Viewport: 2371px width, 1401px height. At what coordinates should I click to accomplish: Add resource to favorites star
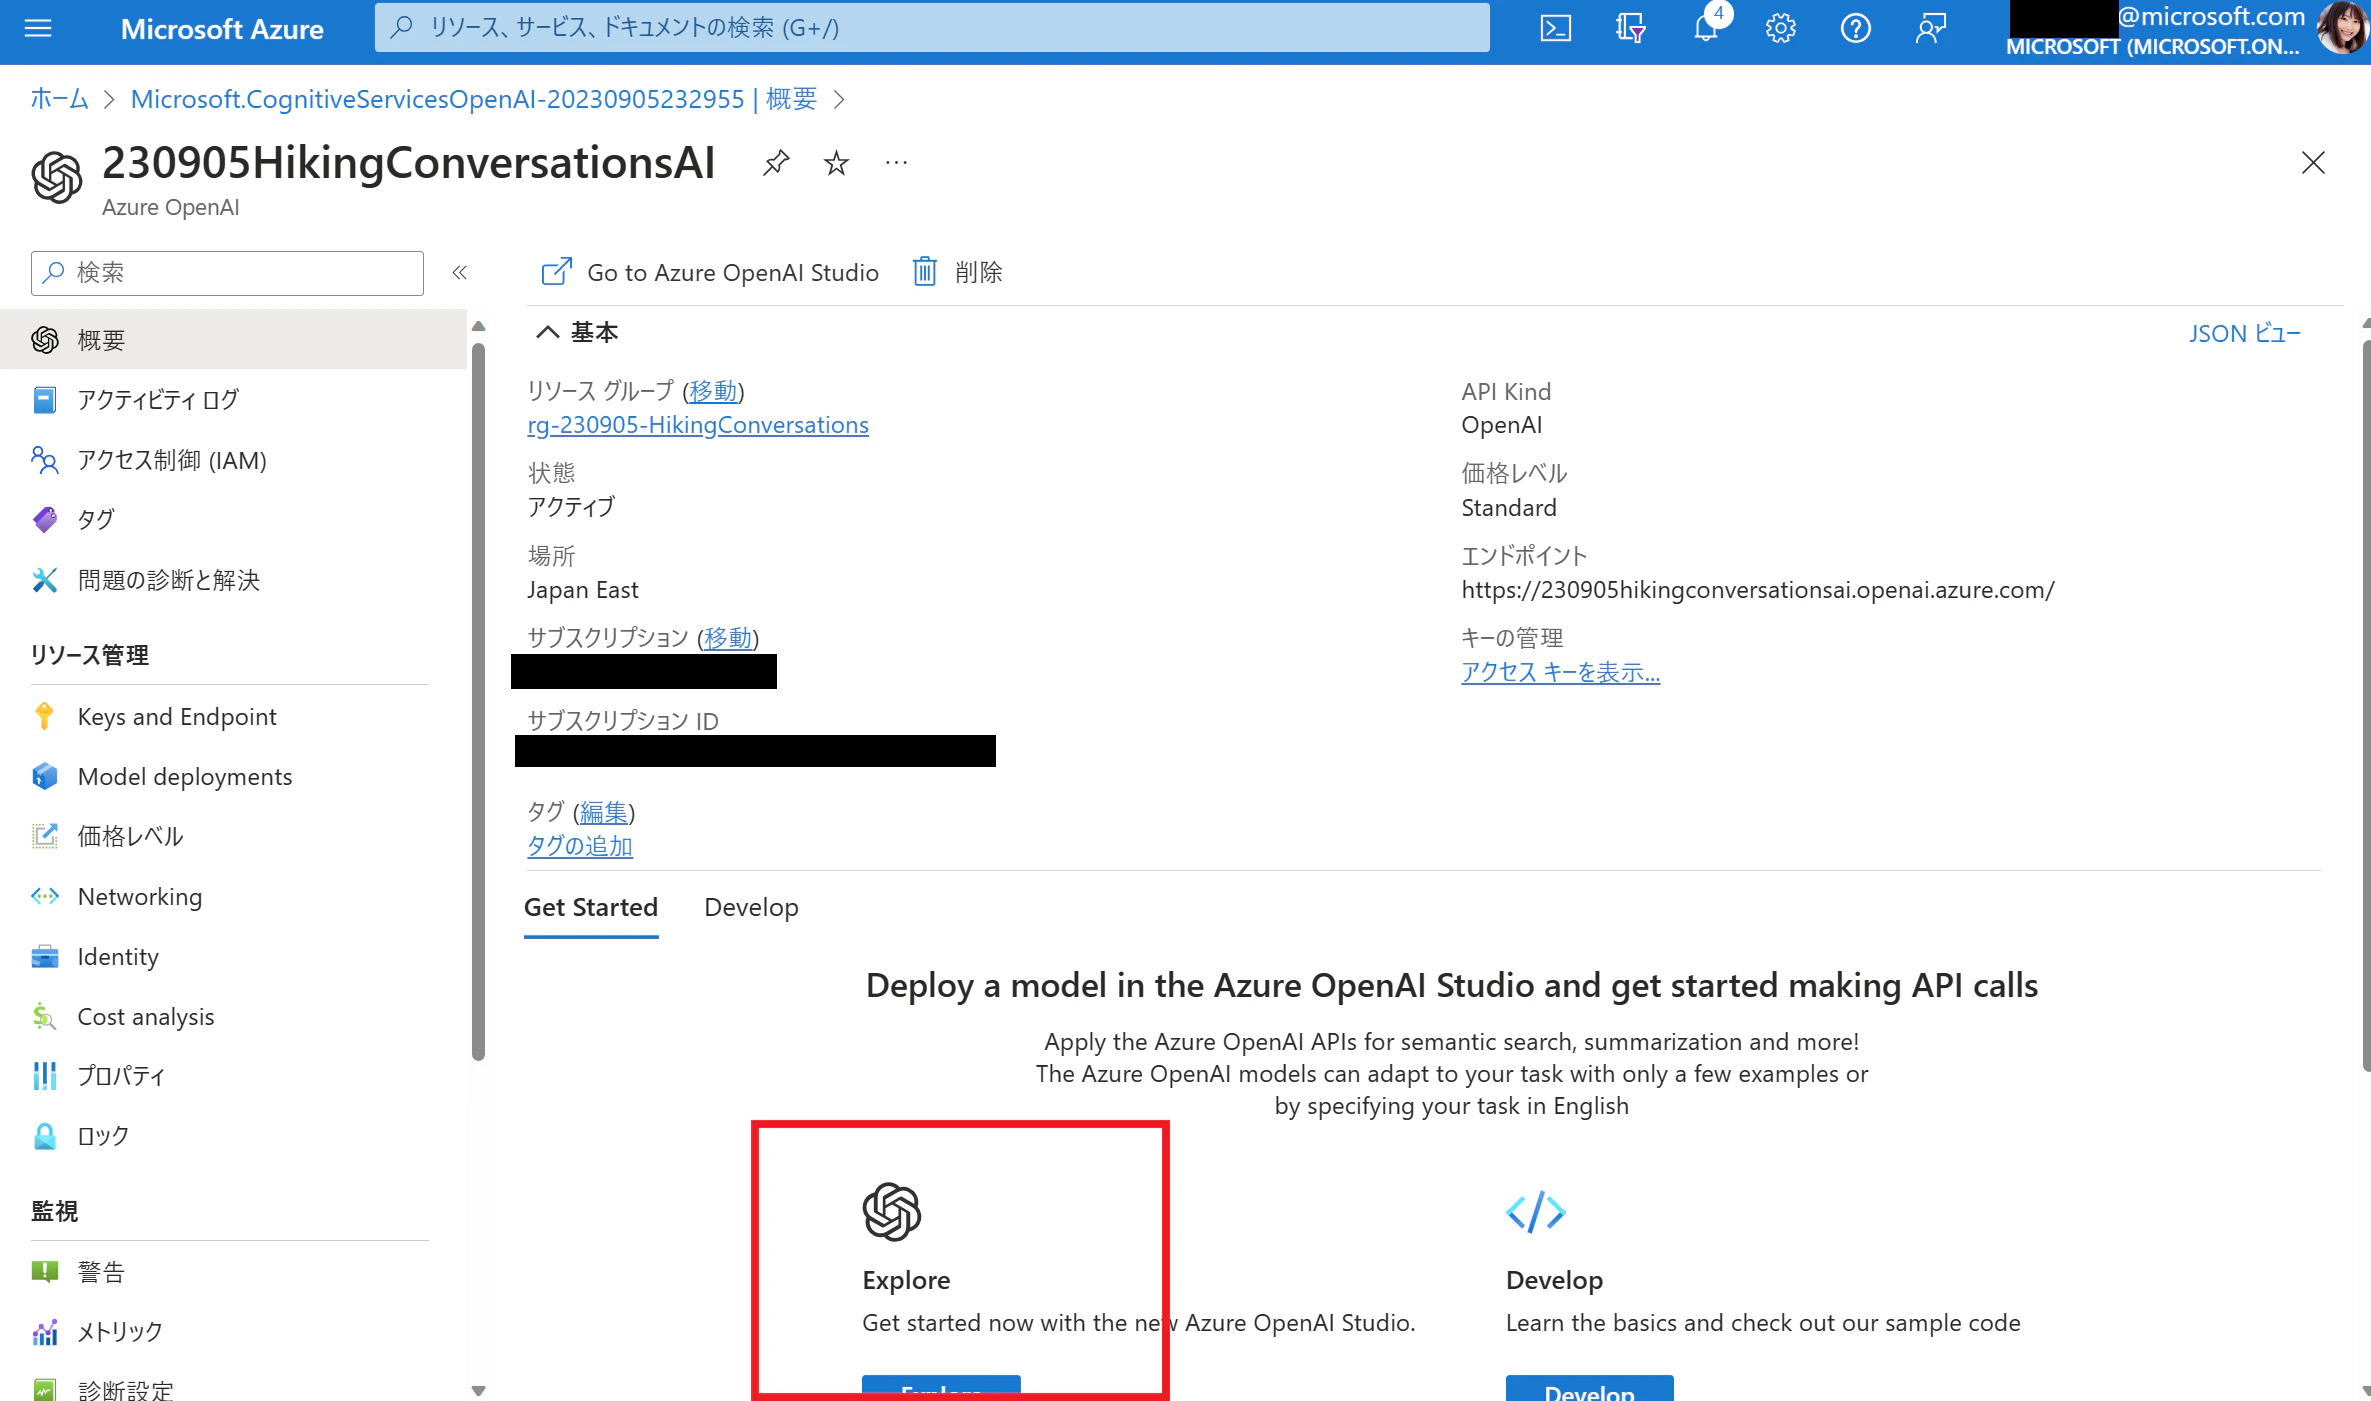[836, 162]
